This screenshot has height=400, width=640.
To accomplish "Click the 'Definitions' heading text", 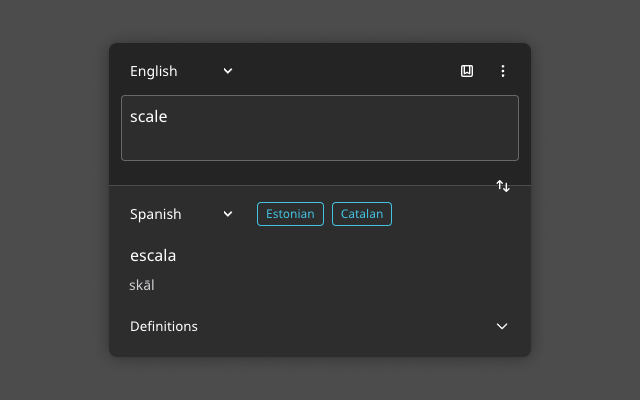I will click(x=164, y=326).
